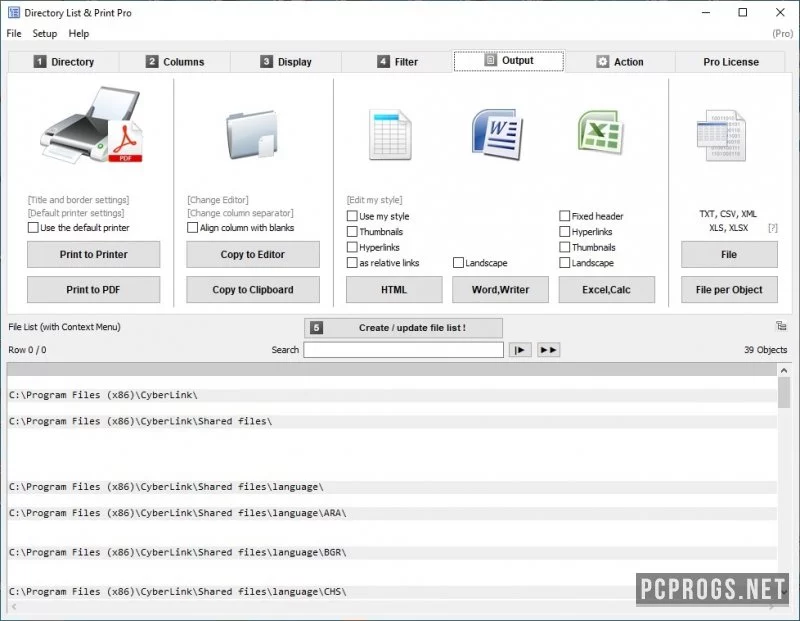This screenshot has width=800, height=621.
Task: Click the File export button
Action: tap(729, 255)
